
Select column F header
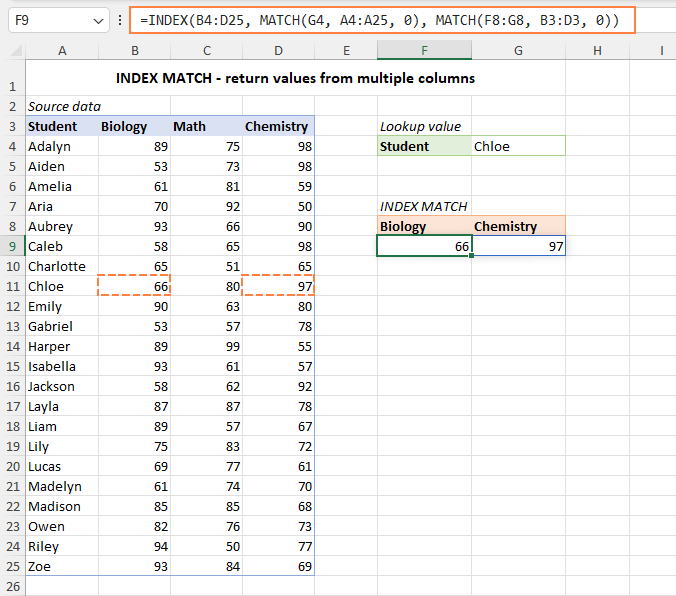[424, 51]
